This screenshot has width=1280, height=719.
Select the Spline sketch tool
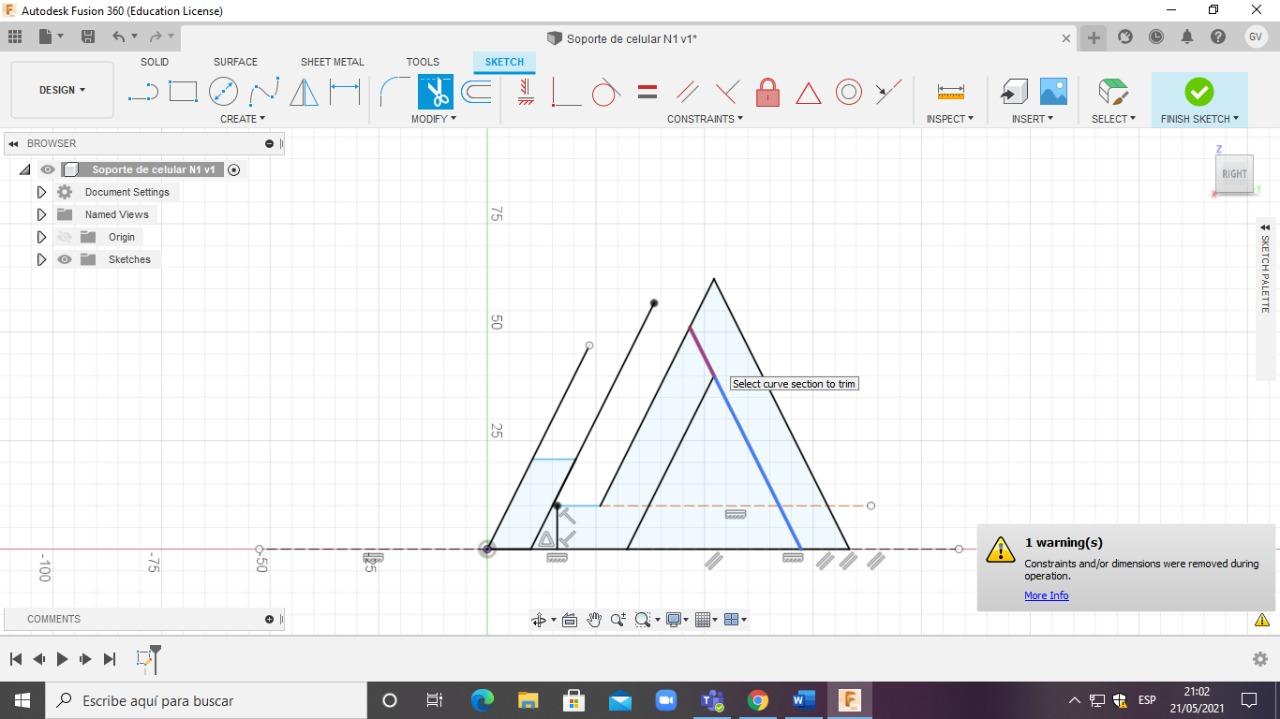tap(264, 92)
